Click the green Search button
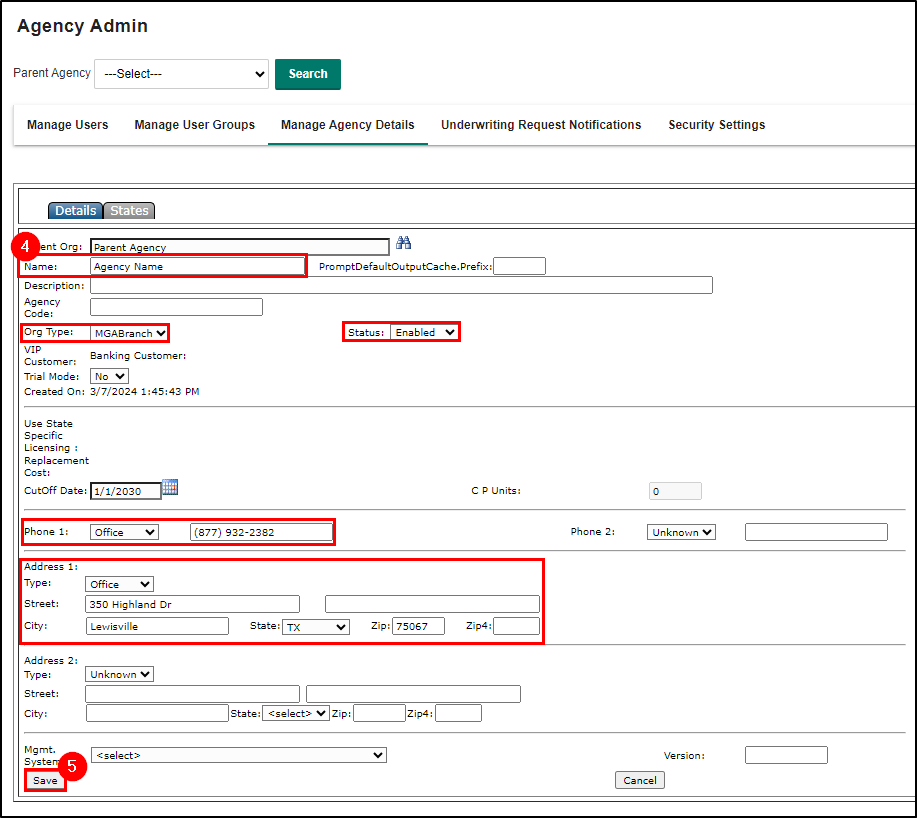917x818 pixels. pyautogui.click(x=308, y=74)
